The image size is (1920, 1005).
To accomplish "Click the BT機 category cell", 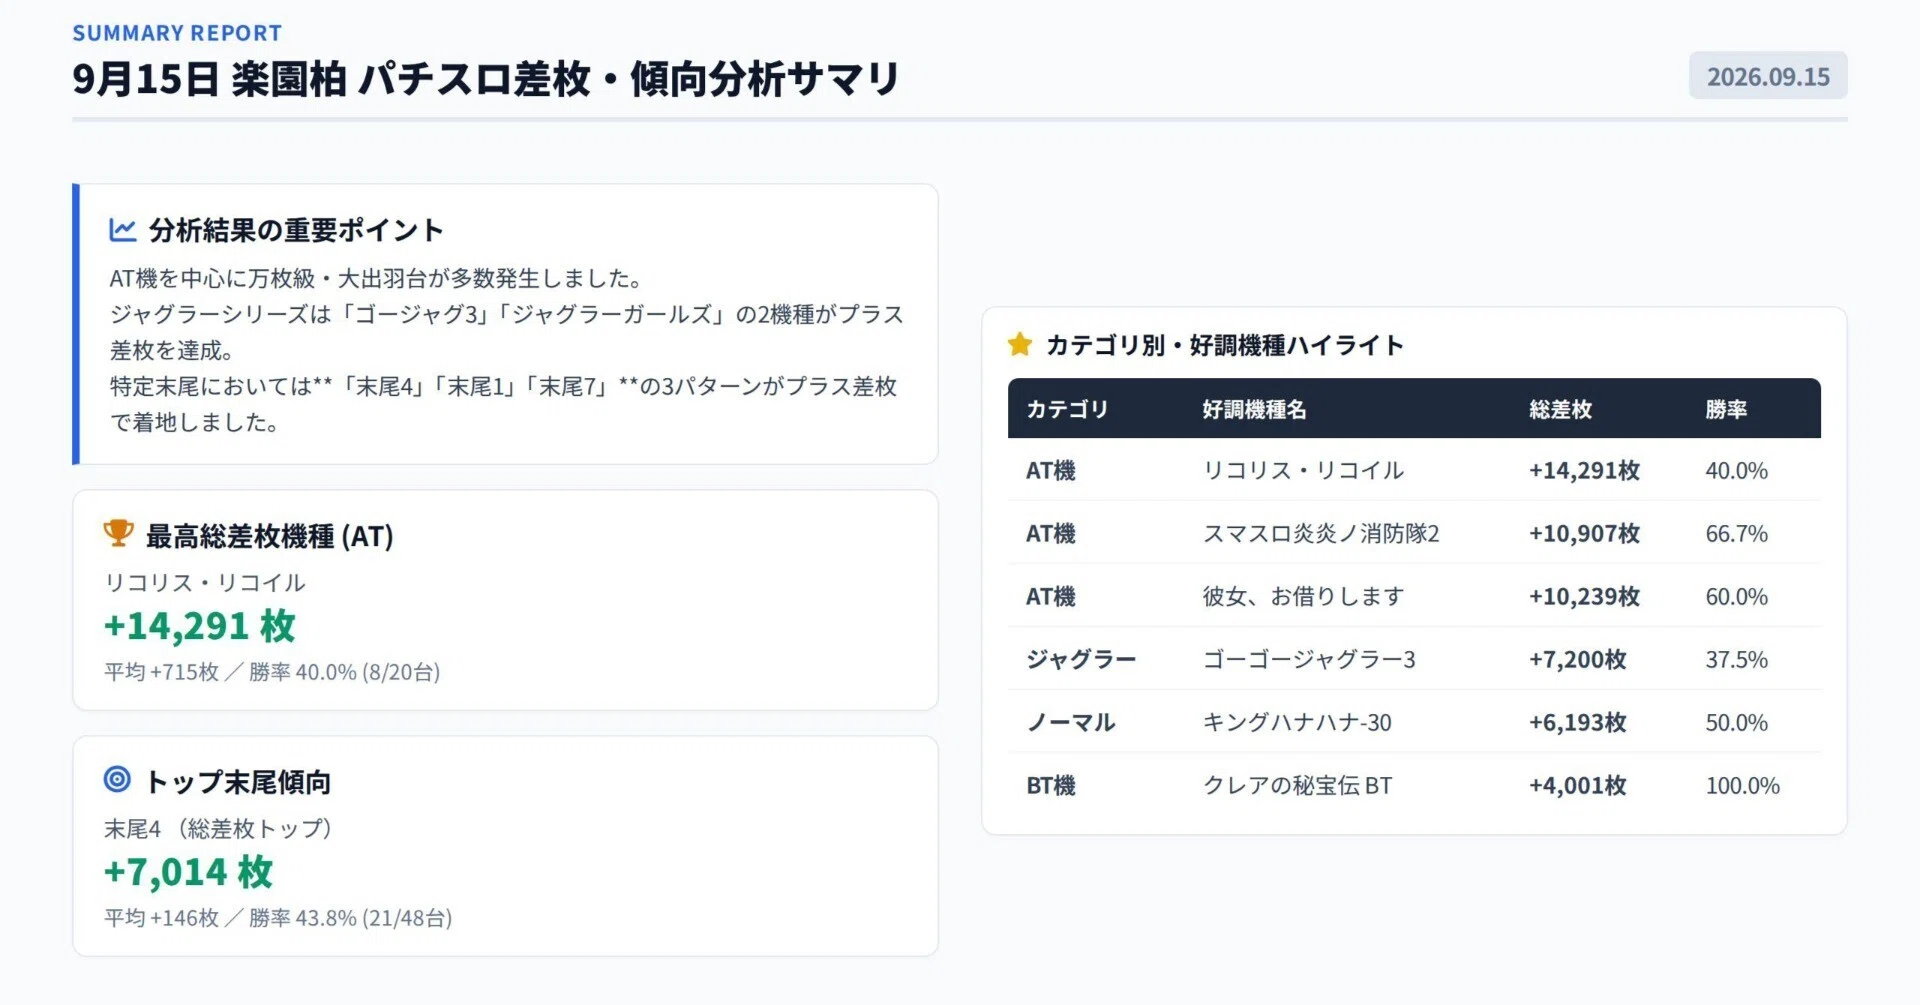I will tap(1051, 785).
